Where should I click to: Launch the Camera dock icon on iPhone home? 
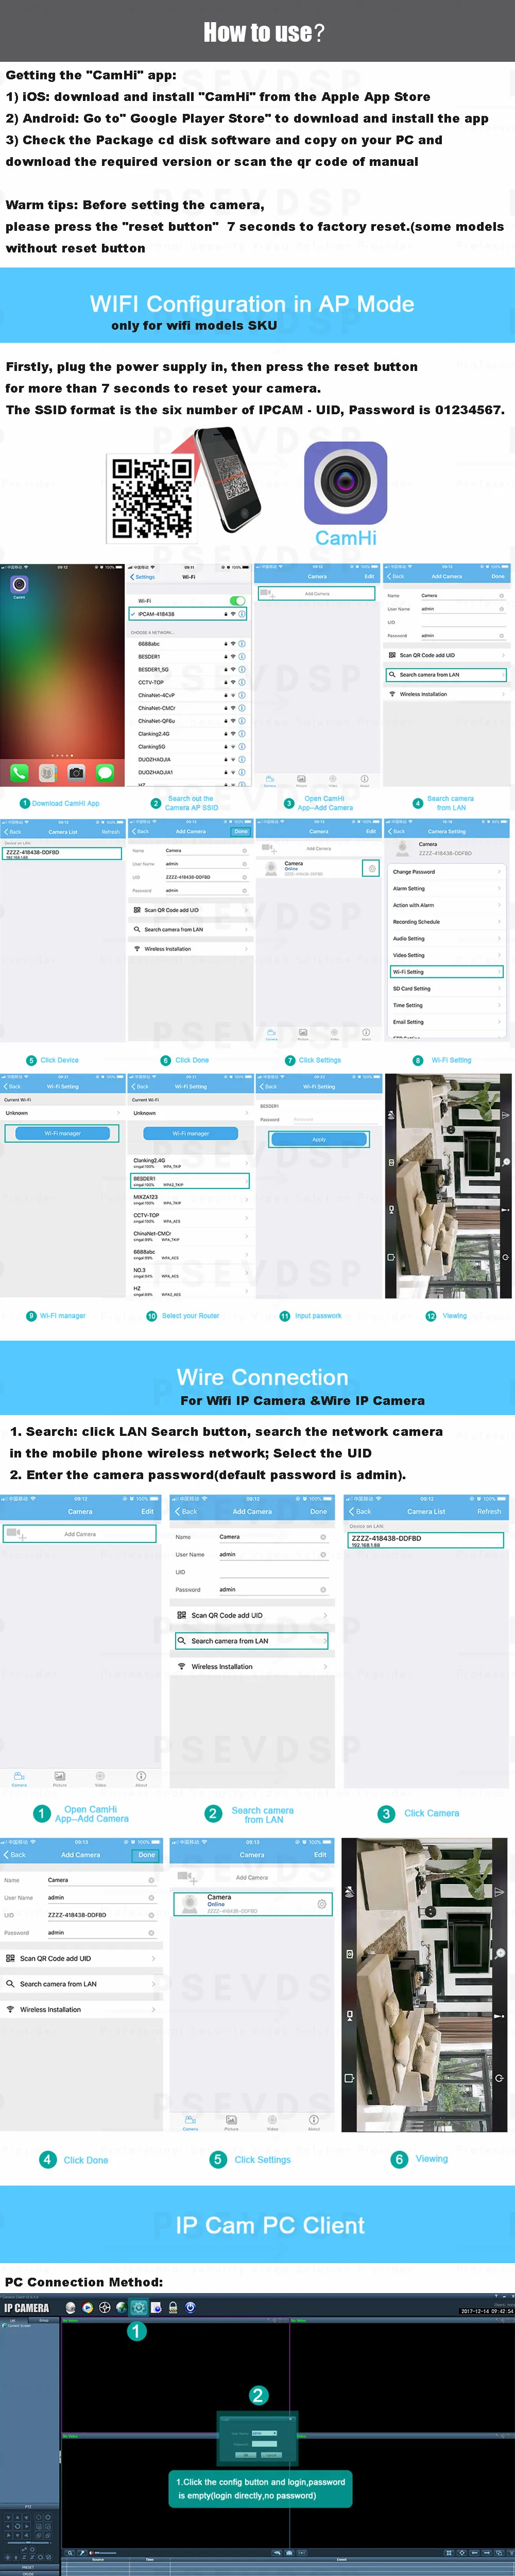pyautogui.click(x=76, y=772)
